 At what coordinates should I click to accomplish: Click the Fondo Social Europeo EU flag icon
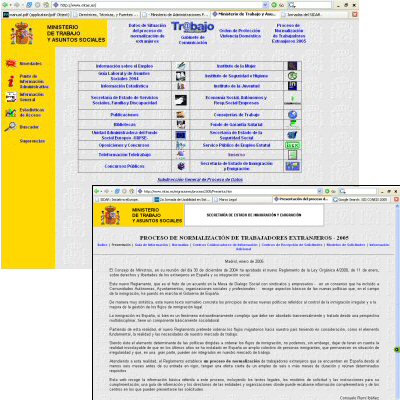(181, 135)
